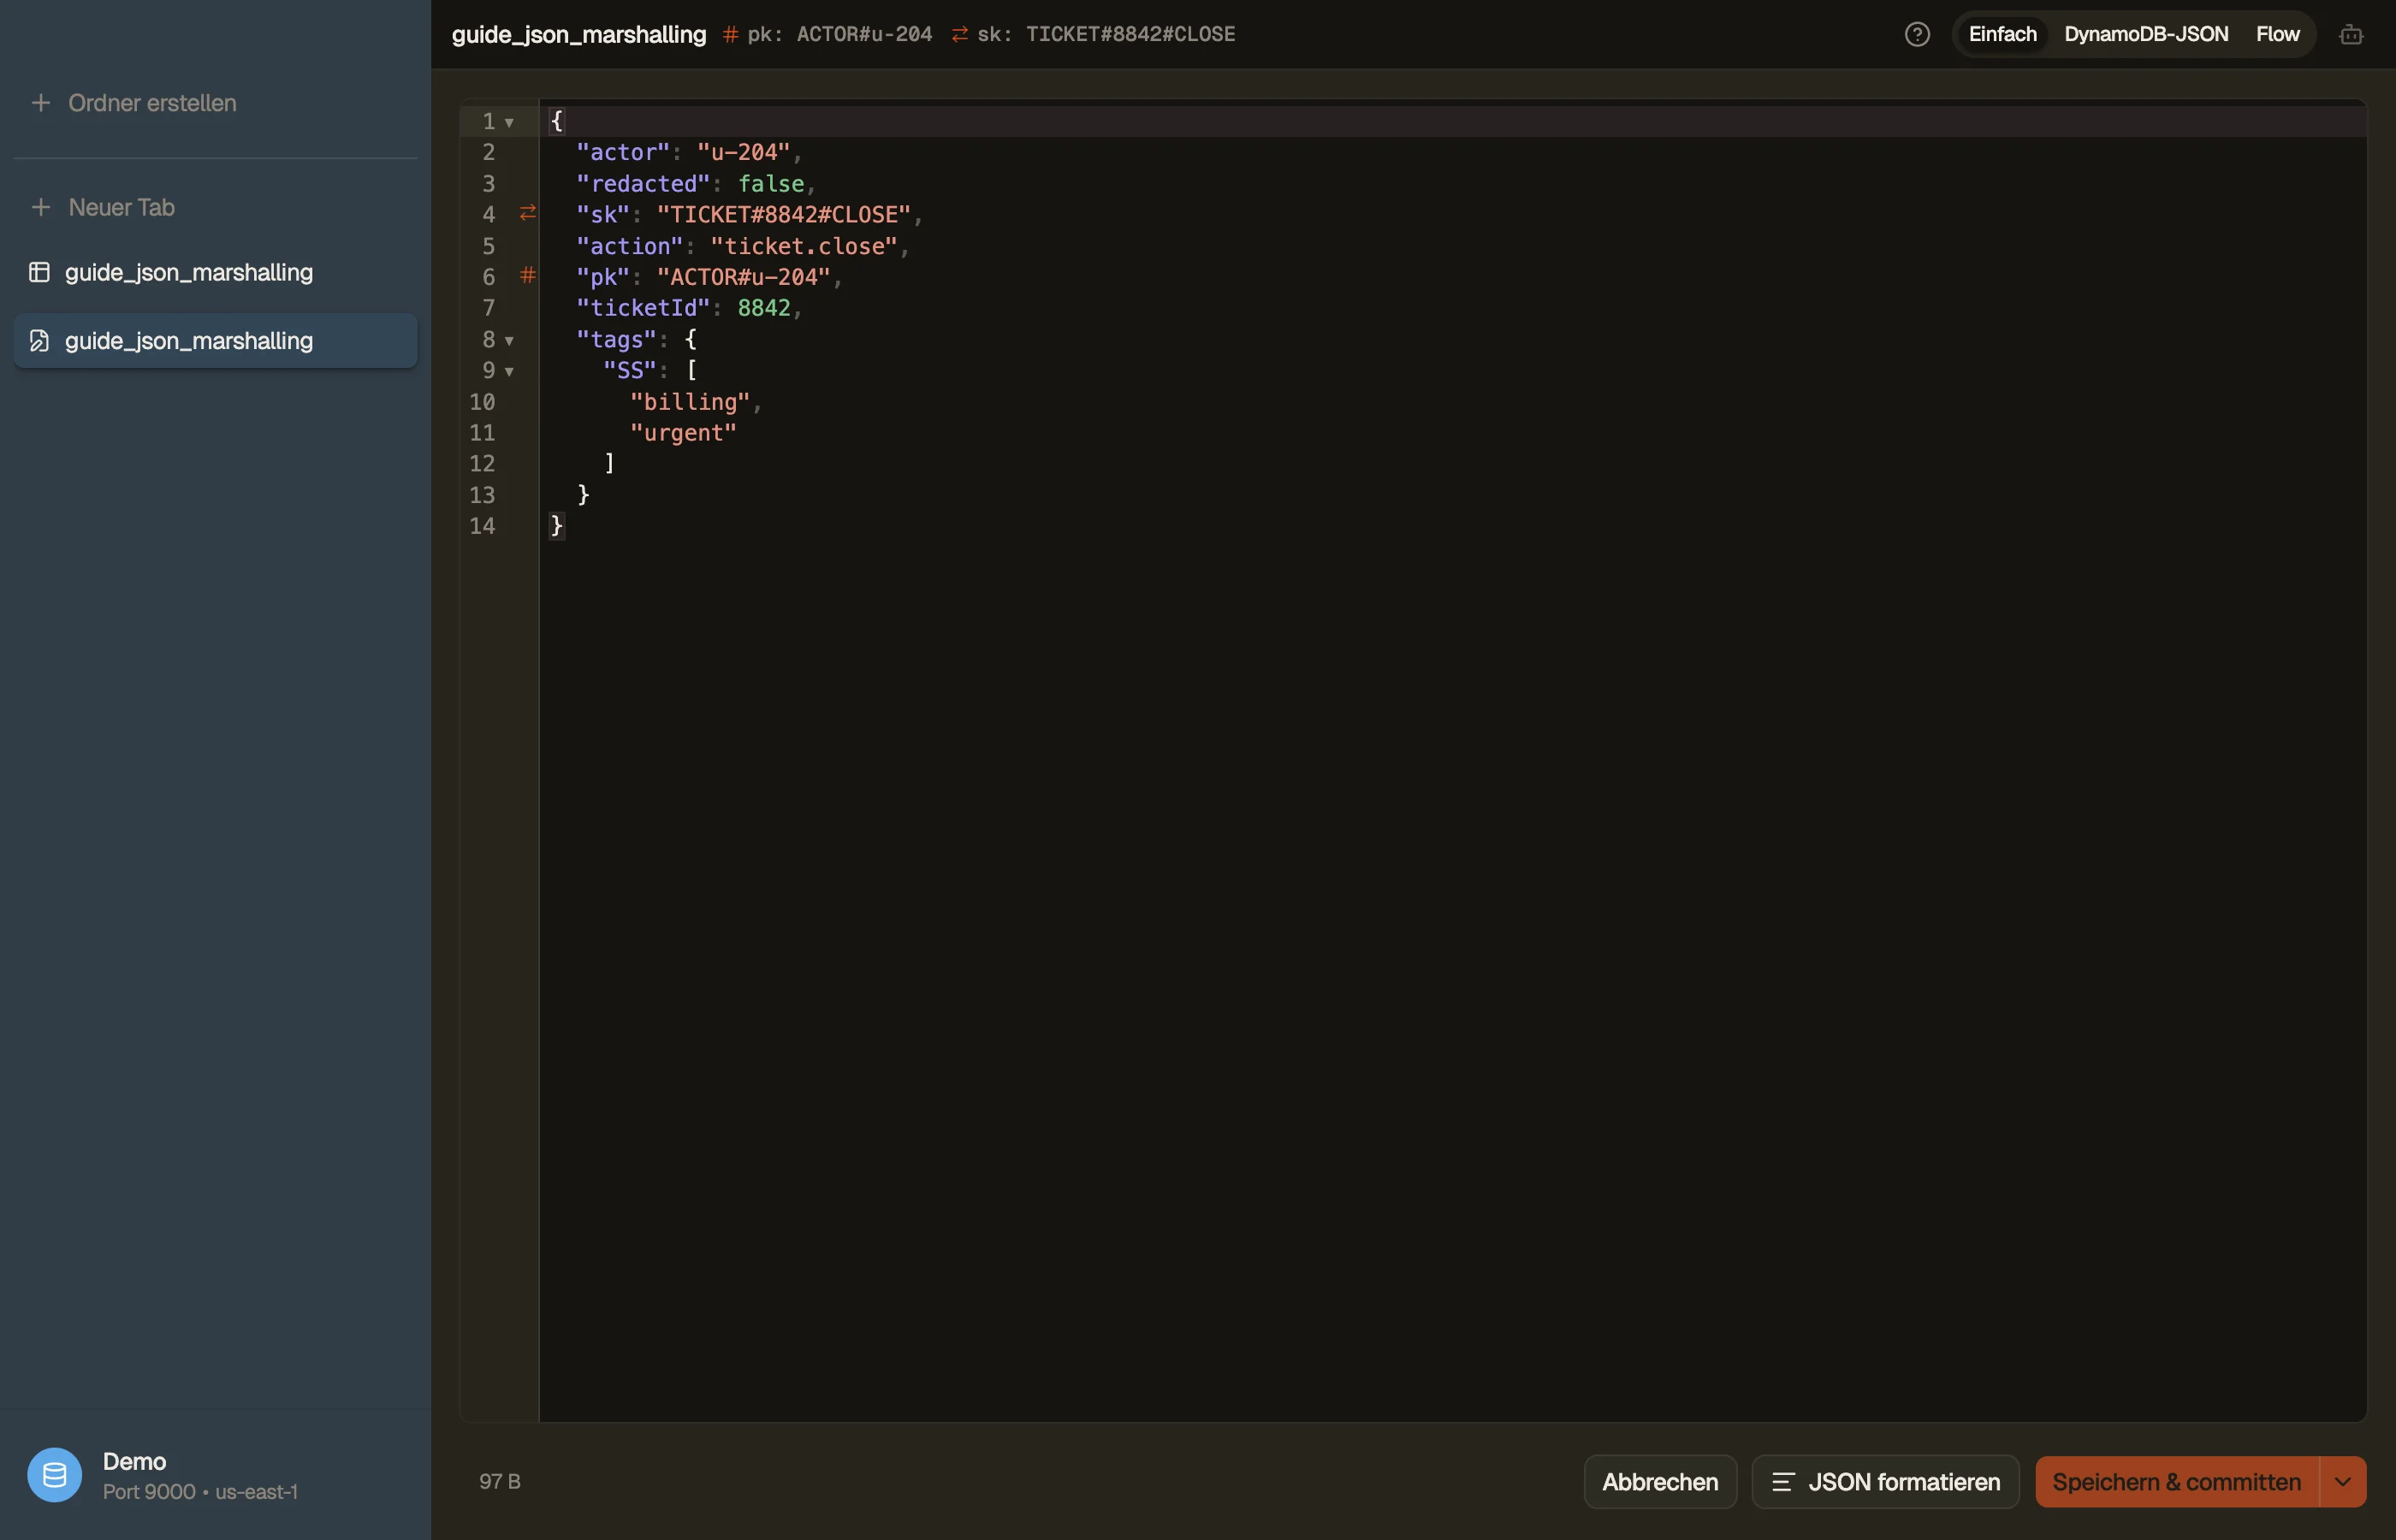Click the Demo connection entry

point(215,1475)
